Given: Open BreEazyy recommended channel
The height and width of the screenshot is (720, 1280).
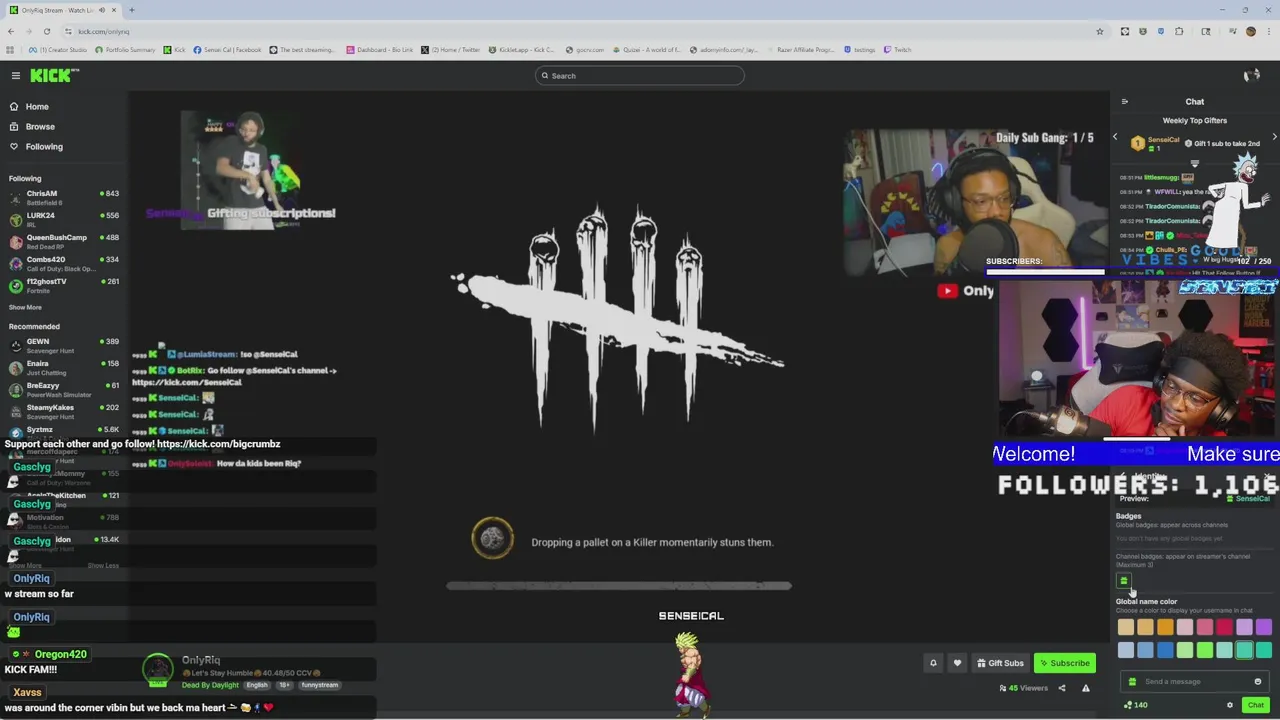Looking at the screenshot, I should (62, 389).
